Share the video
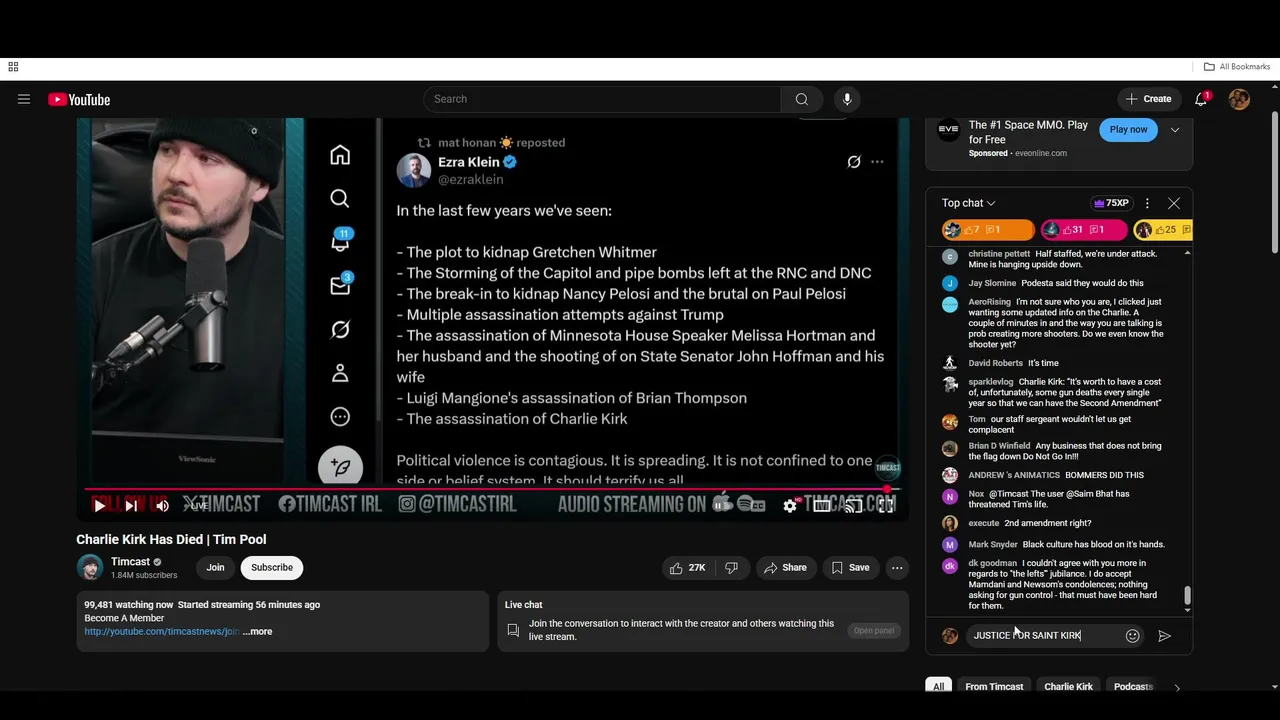Image resolution: width=1280 pixels, height=720 pixels. (785, 567)
